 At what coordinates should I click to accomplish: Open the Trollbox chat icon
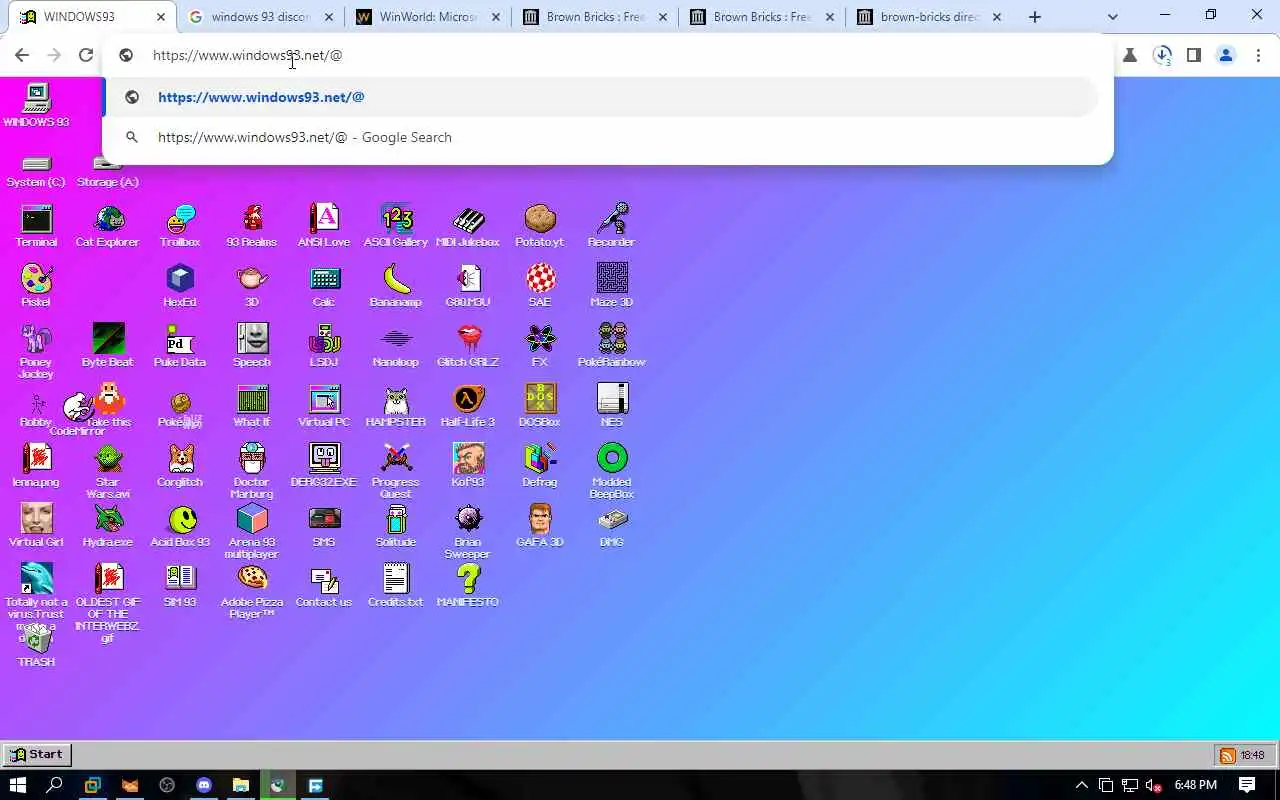coord(180,226)
